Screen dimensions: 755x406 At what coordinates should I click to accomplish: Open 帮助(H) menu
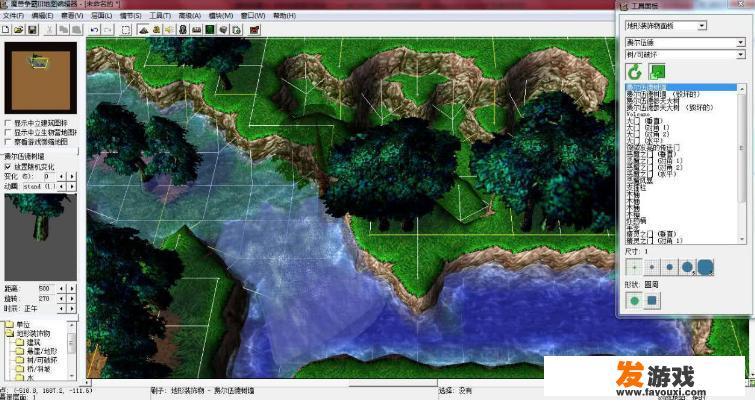285,16
